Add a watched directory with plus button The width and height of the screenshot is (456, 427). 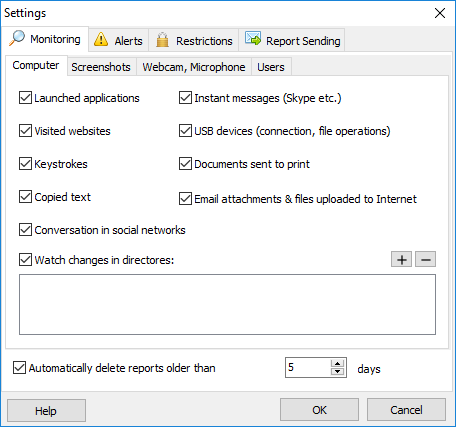(x=401, y=259)
